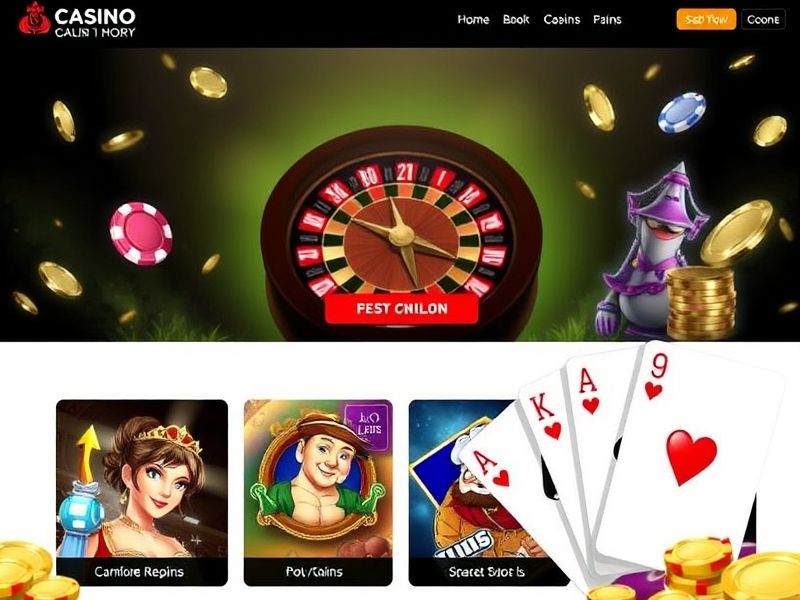Select the Caains navigation link
This screenshot has width=800, height=600.
tap(561, 19)
